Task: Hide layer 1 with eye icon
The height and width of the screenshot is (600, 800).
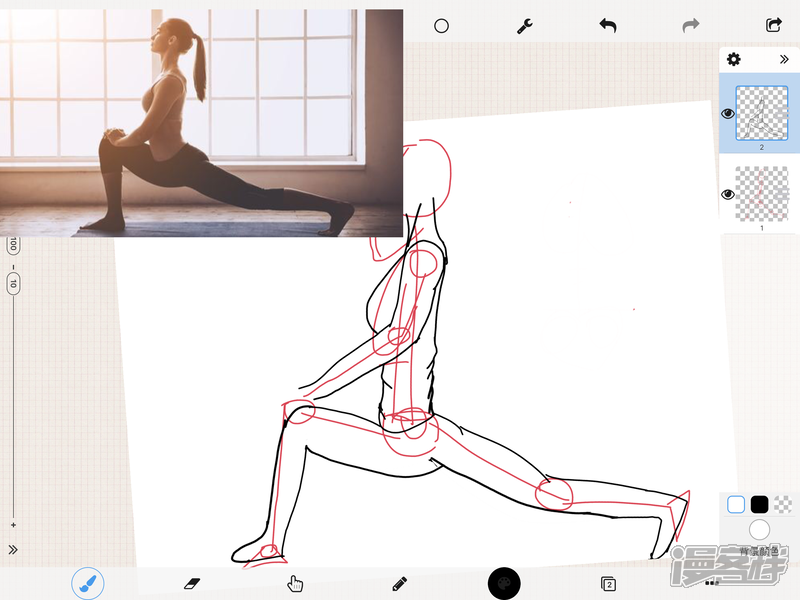Action: (x=728, y=194)
